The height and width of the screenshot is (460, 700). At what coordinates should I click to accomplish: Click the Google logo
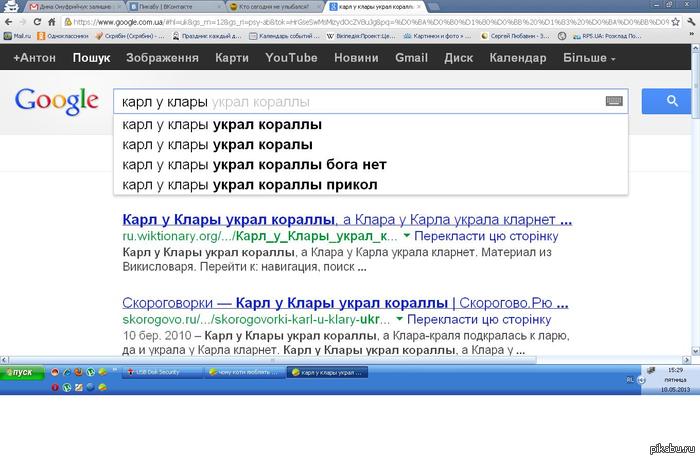(x=56, y=101)
